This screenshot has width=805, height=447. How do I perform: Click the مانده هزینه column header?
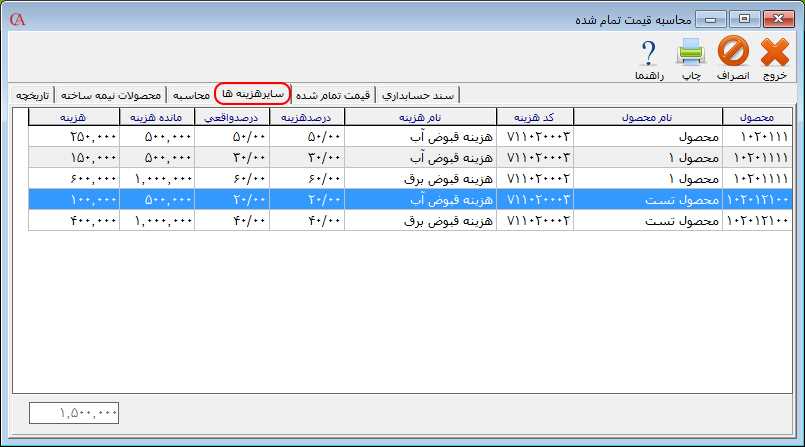(x=157, y=118)
